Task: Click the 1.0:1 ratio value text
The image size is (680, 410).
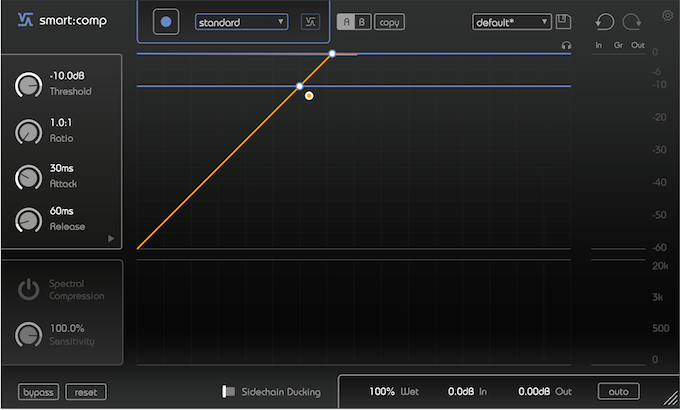Action: click(61, 122)
